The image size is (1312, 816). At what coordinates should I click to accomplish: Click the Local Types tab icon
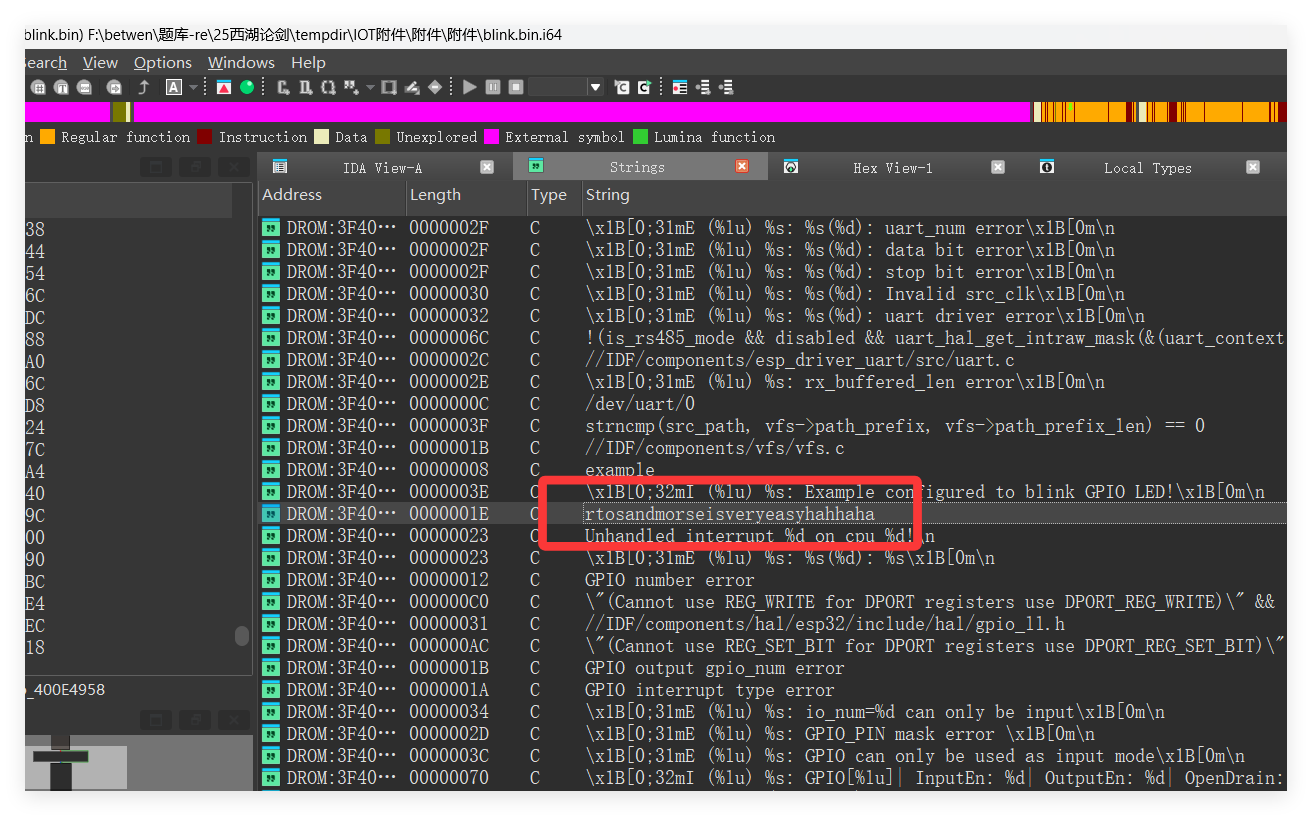1047,166
